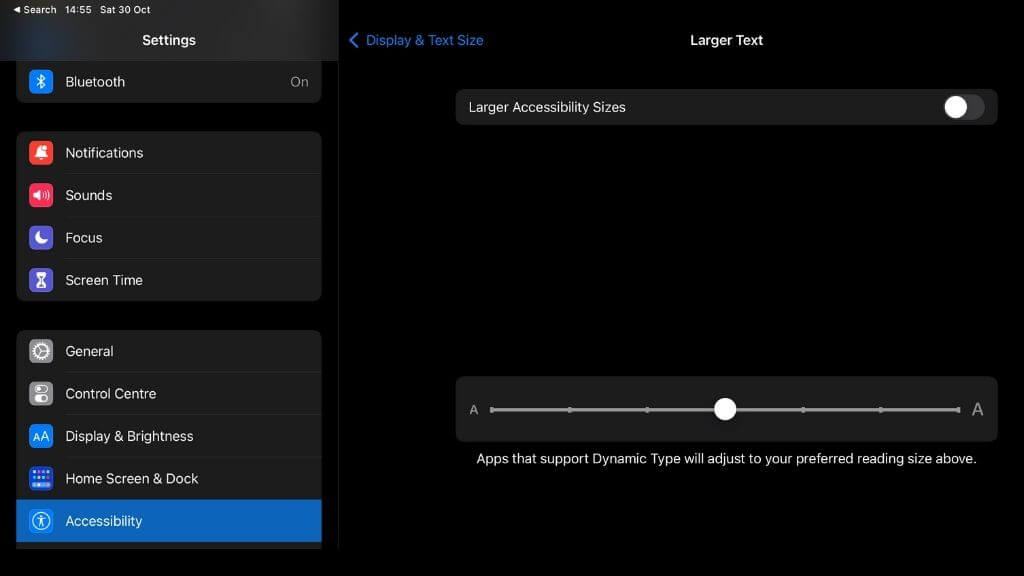Screen dimensions: 1024x576
Task: Tap the Accessibility figure icon
Action: coord(40,521)
